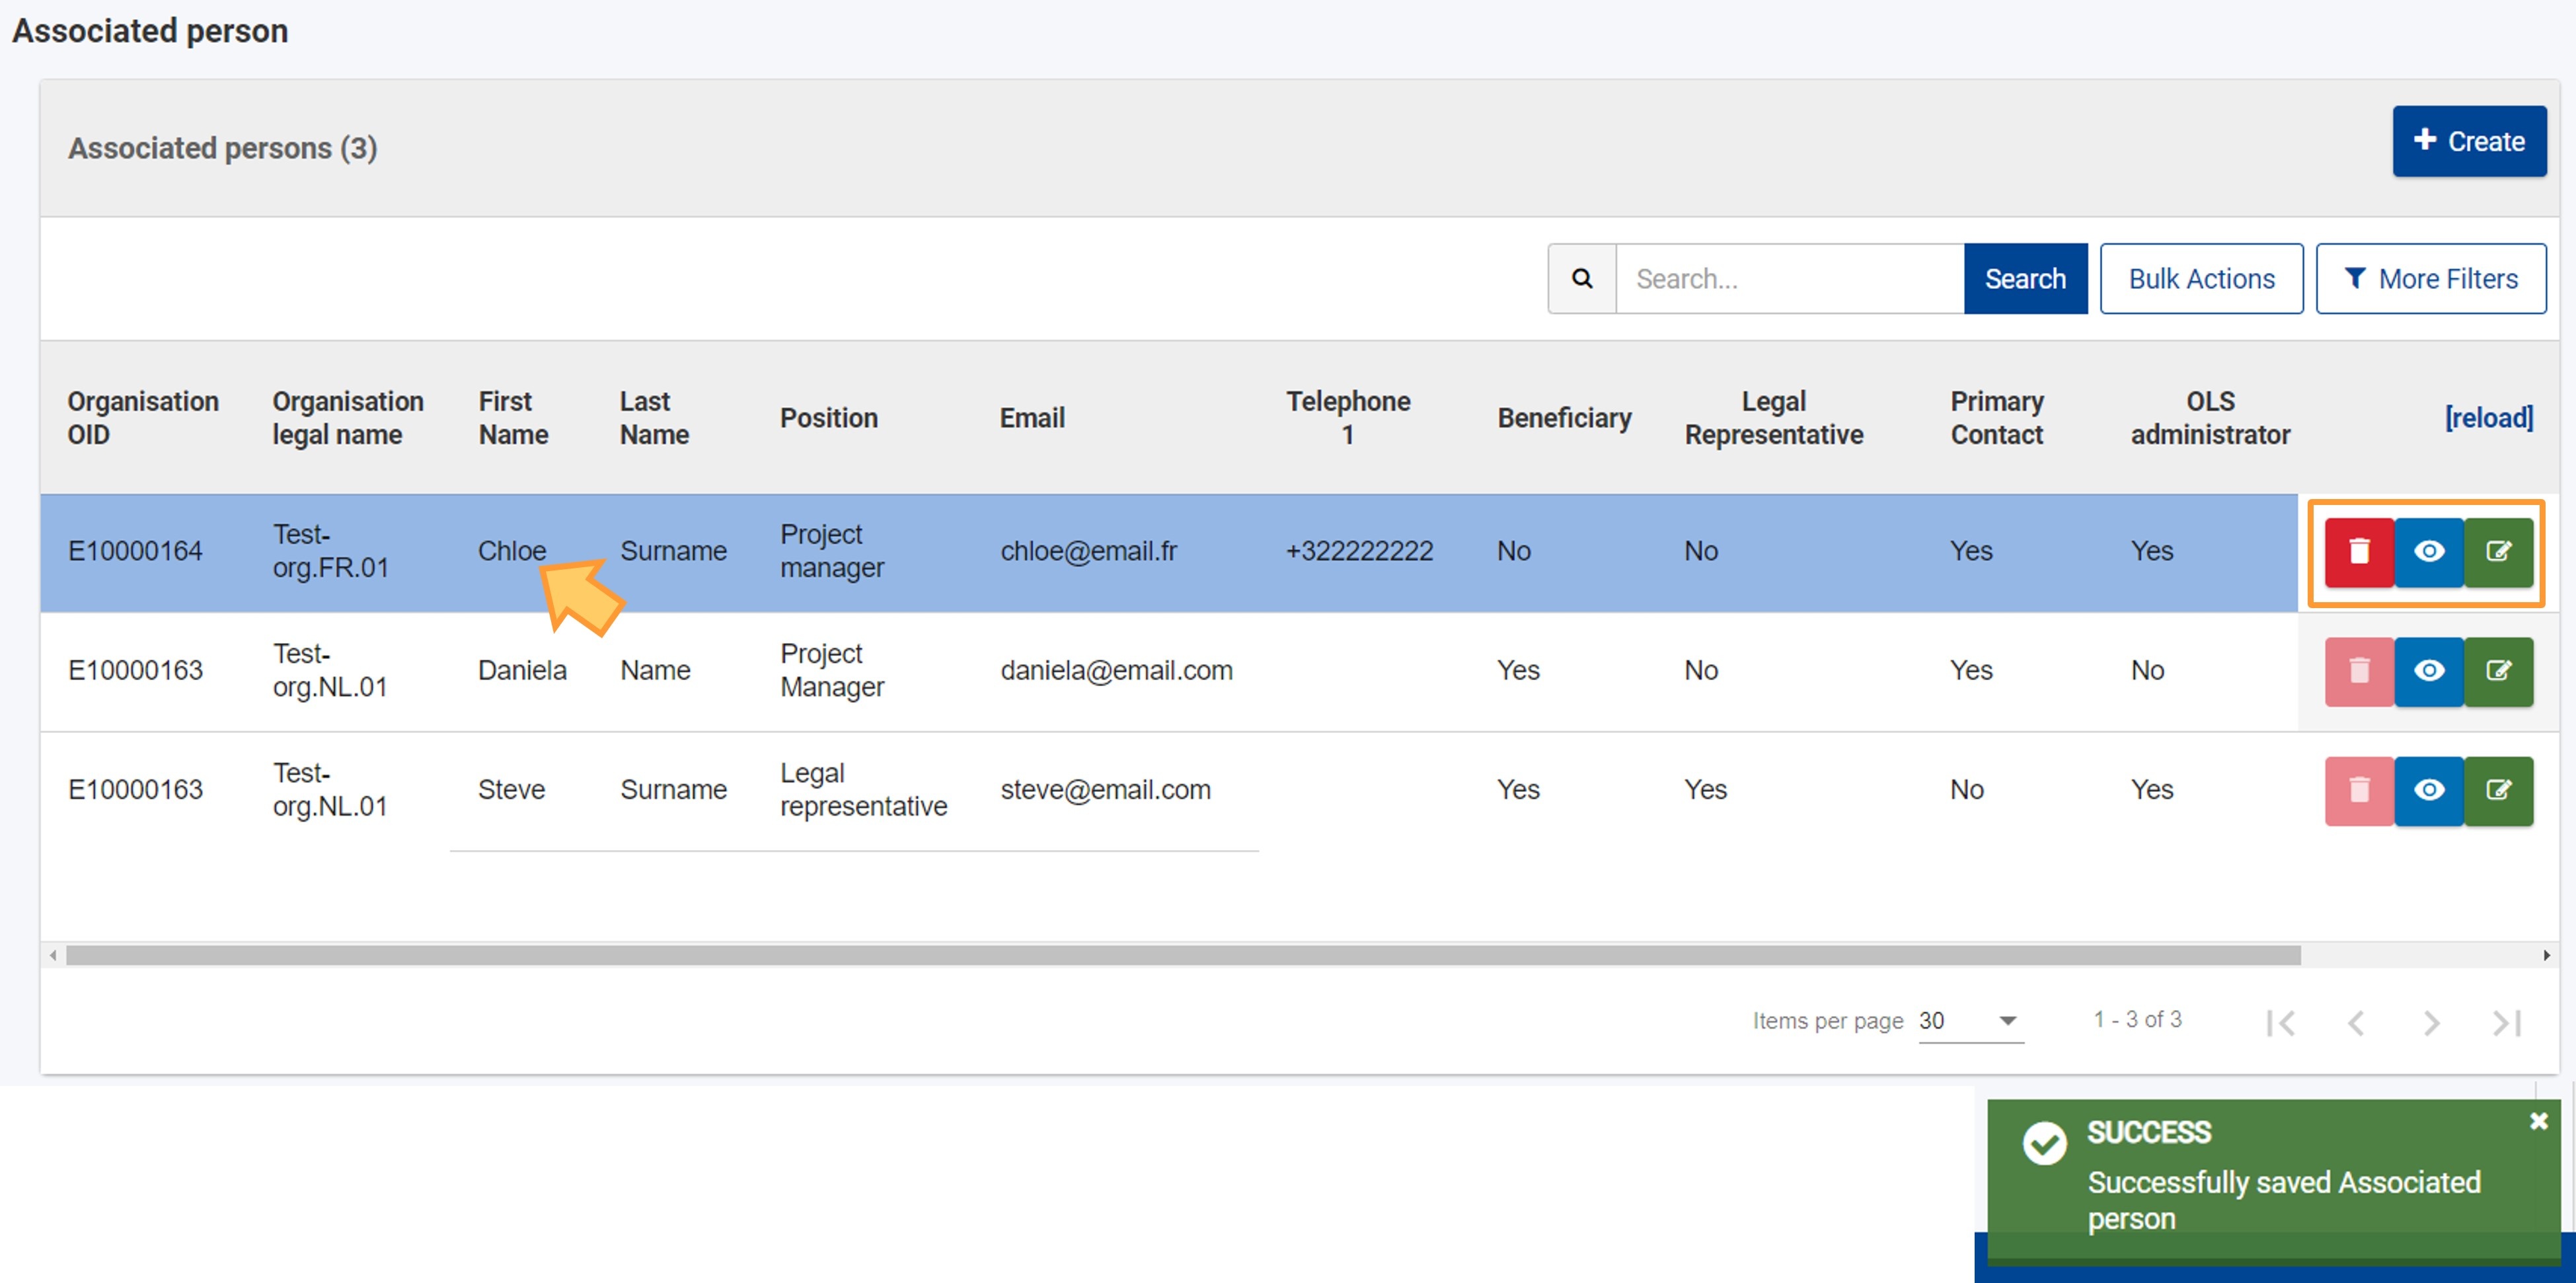2576x1283 pixels.
Task: Select the Daniela first name cell
Action: click(522, 671)
